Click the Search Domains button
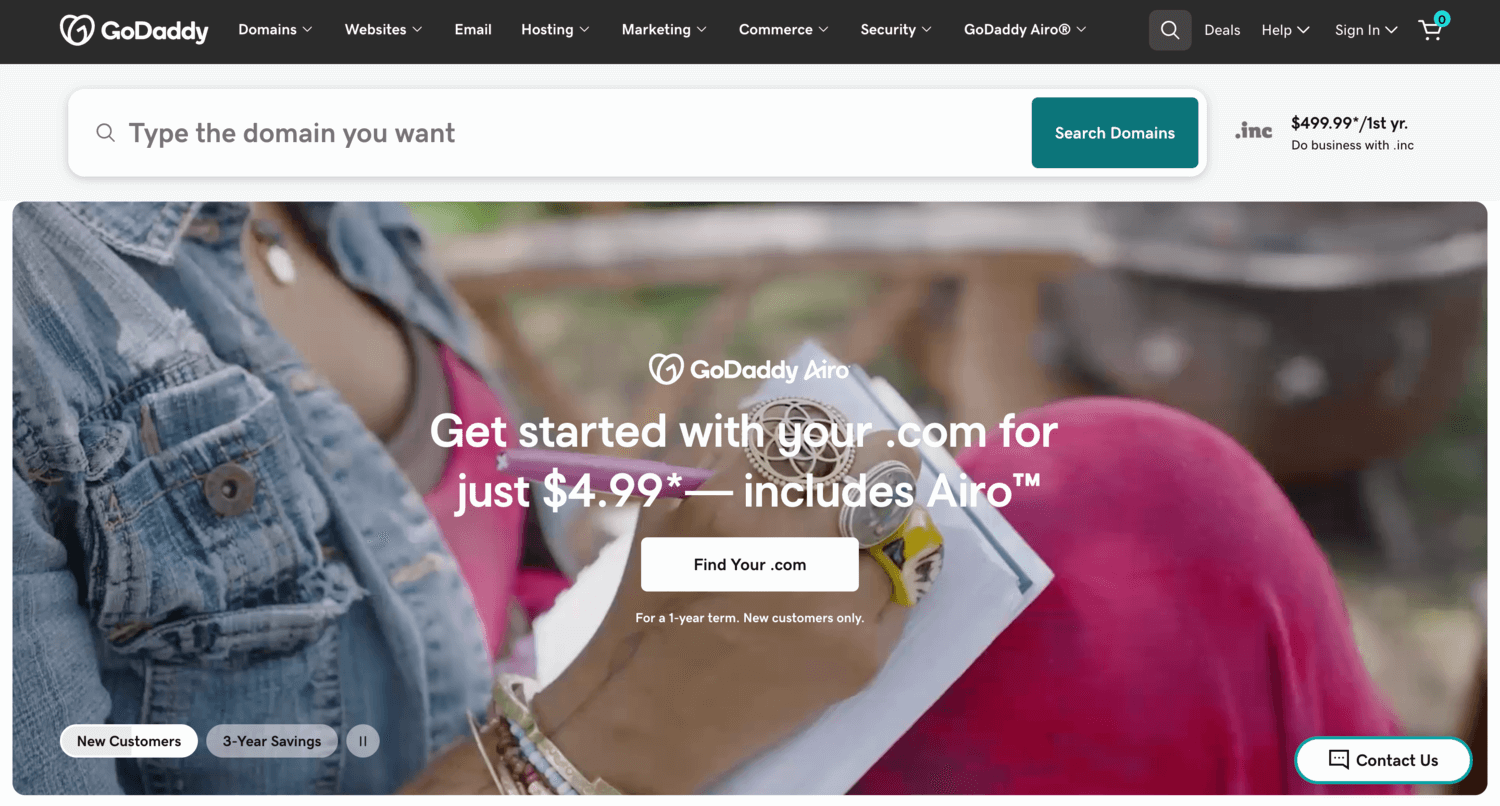This screenshot has height=806, width=1500. pos(1115,132)
